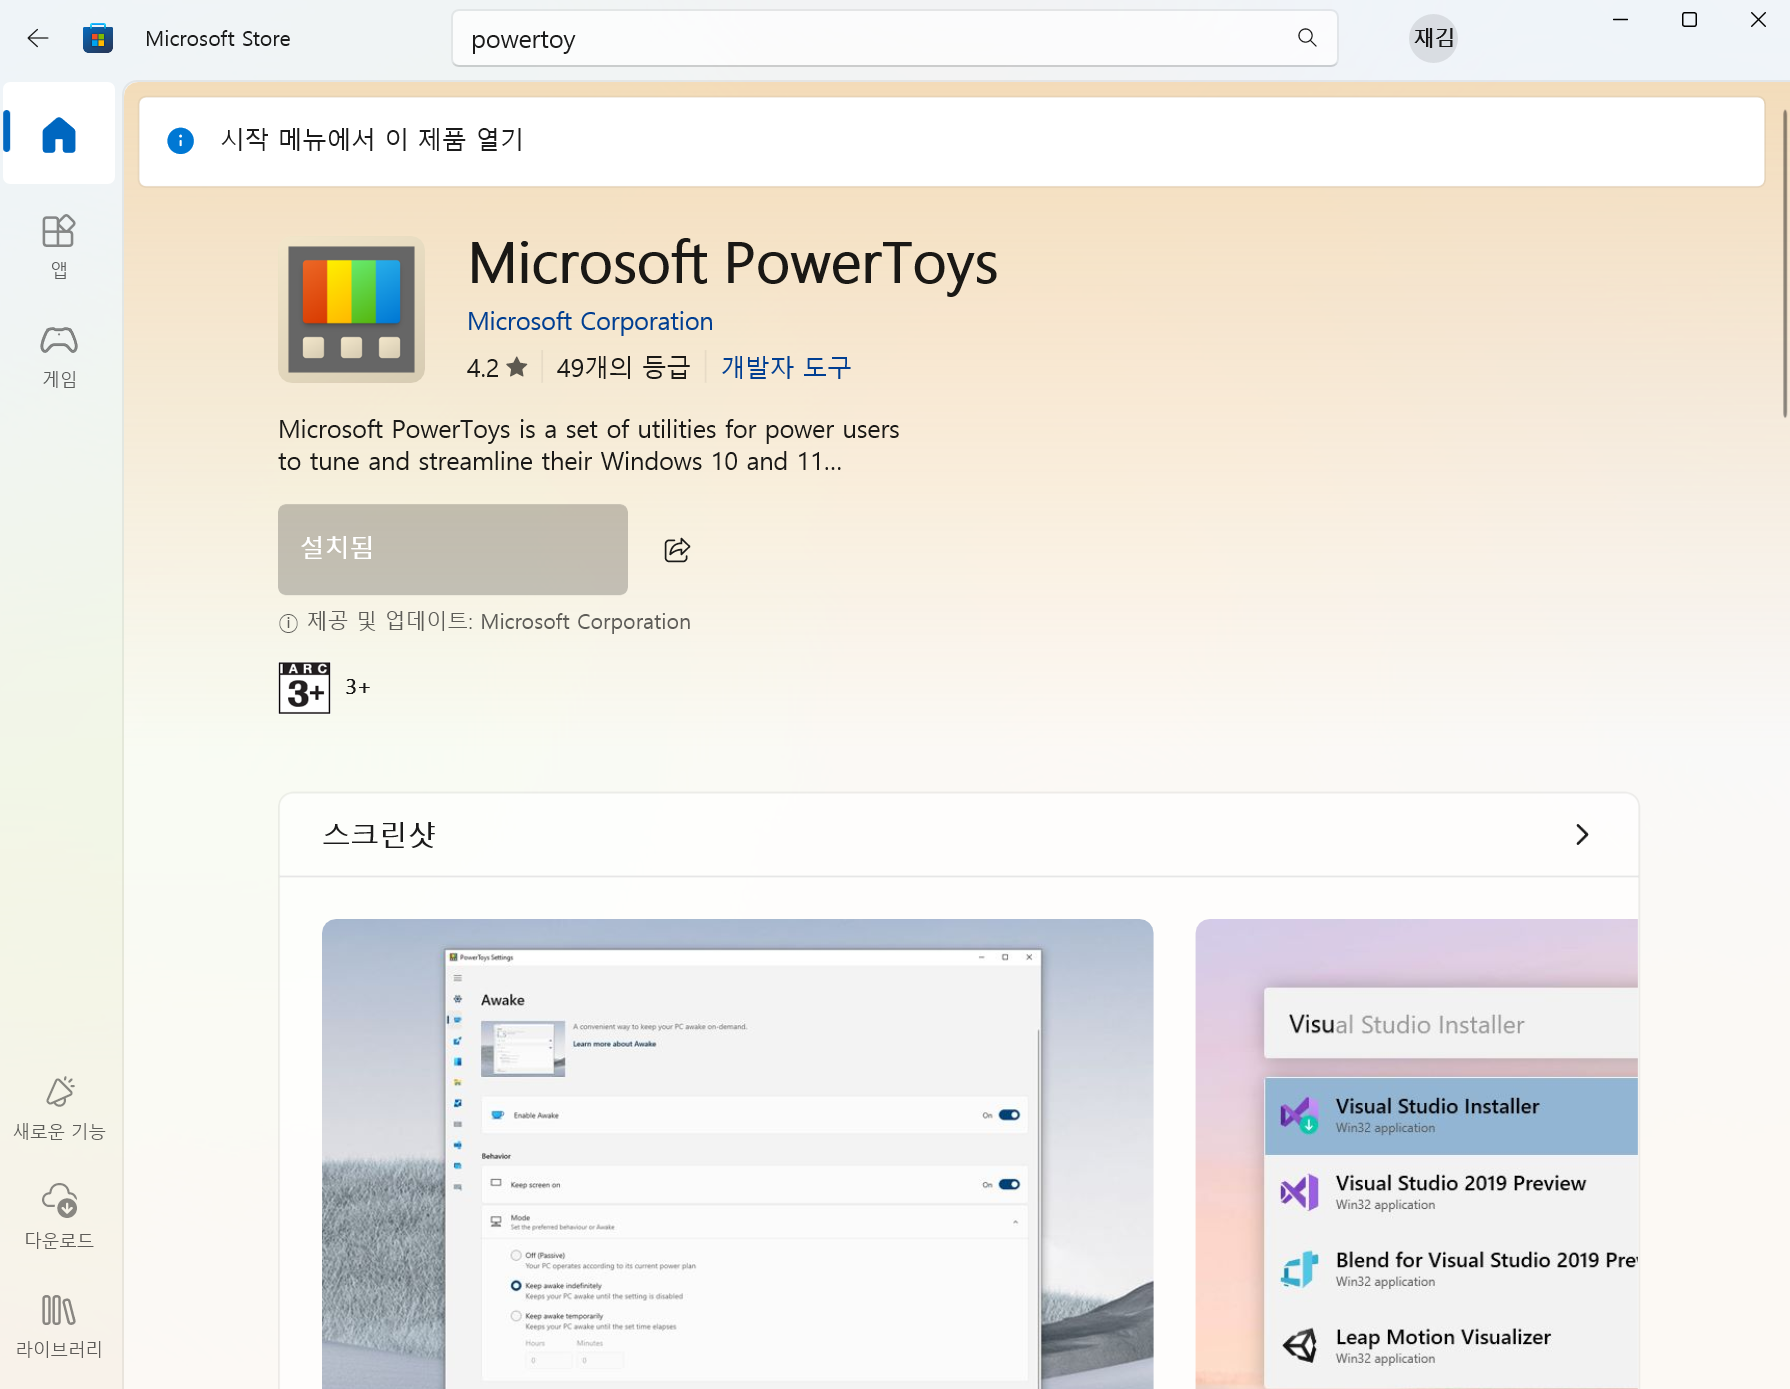Close the Microsoft Store window

[x=1758, y=20]
